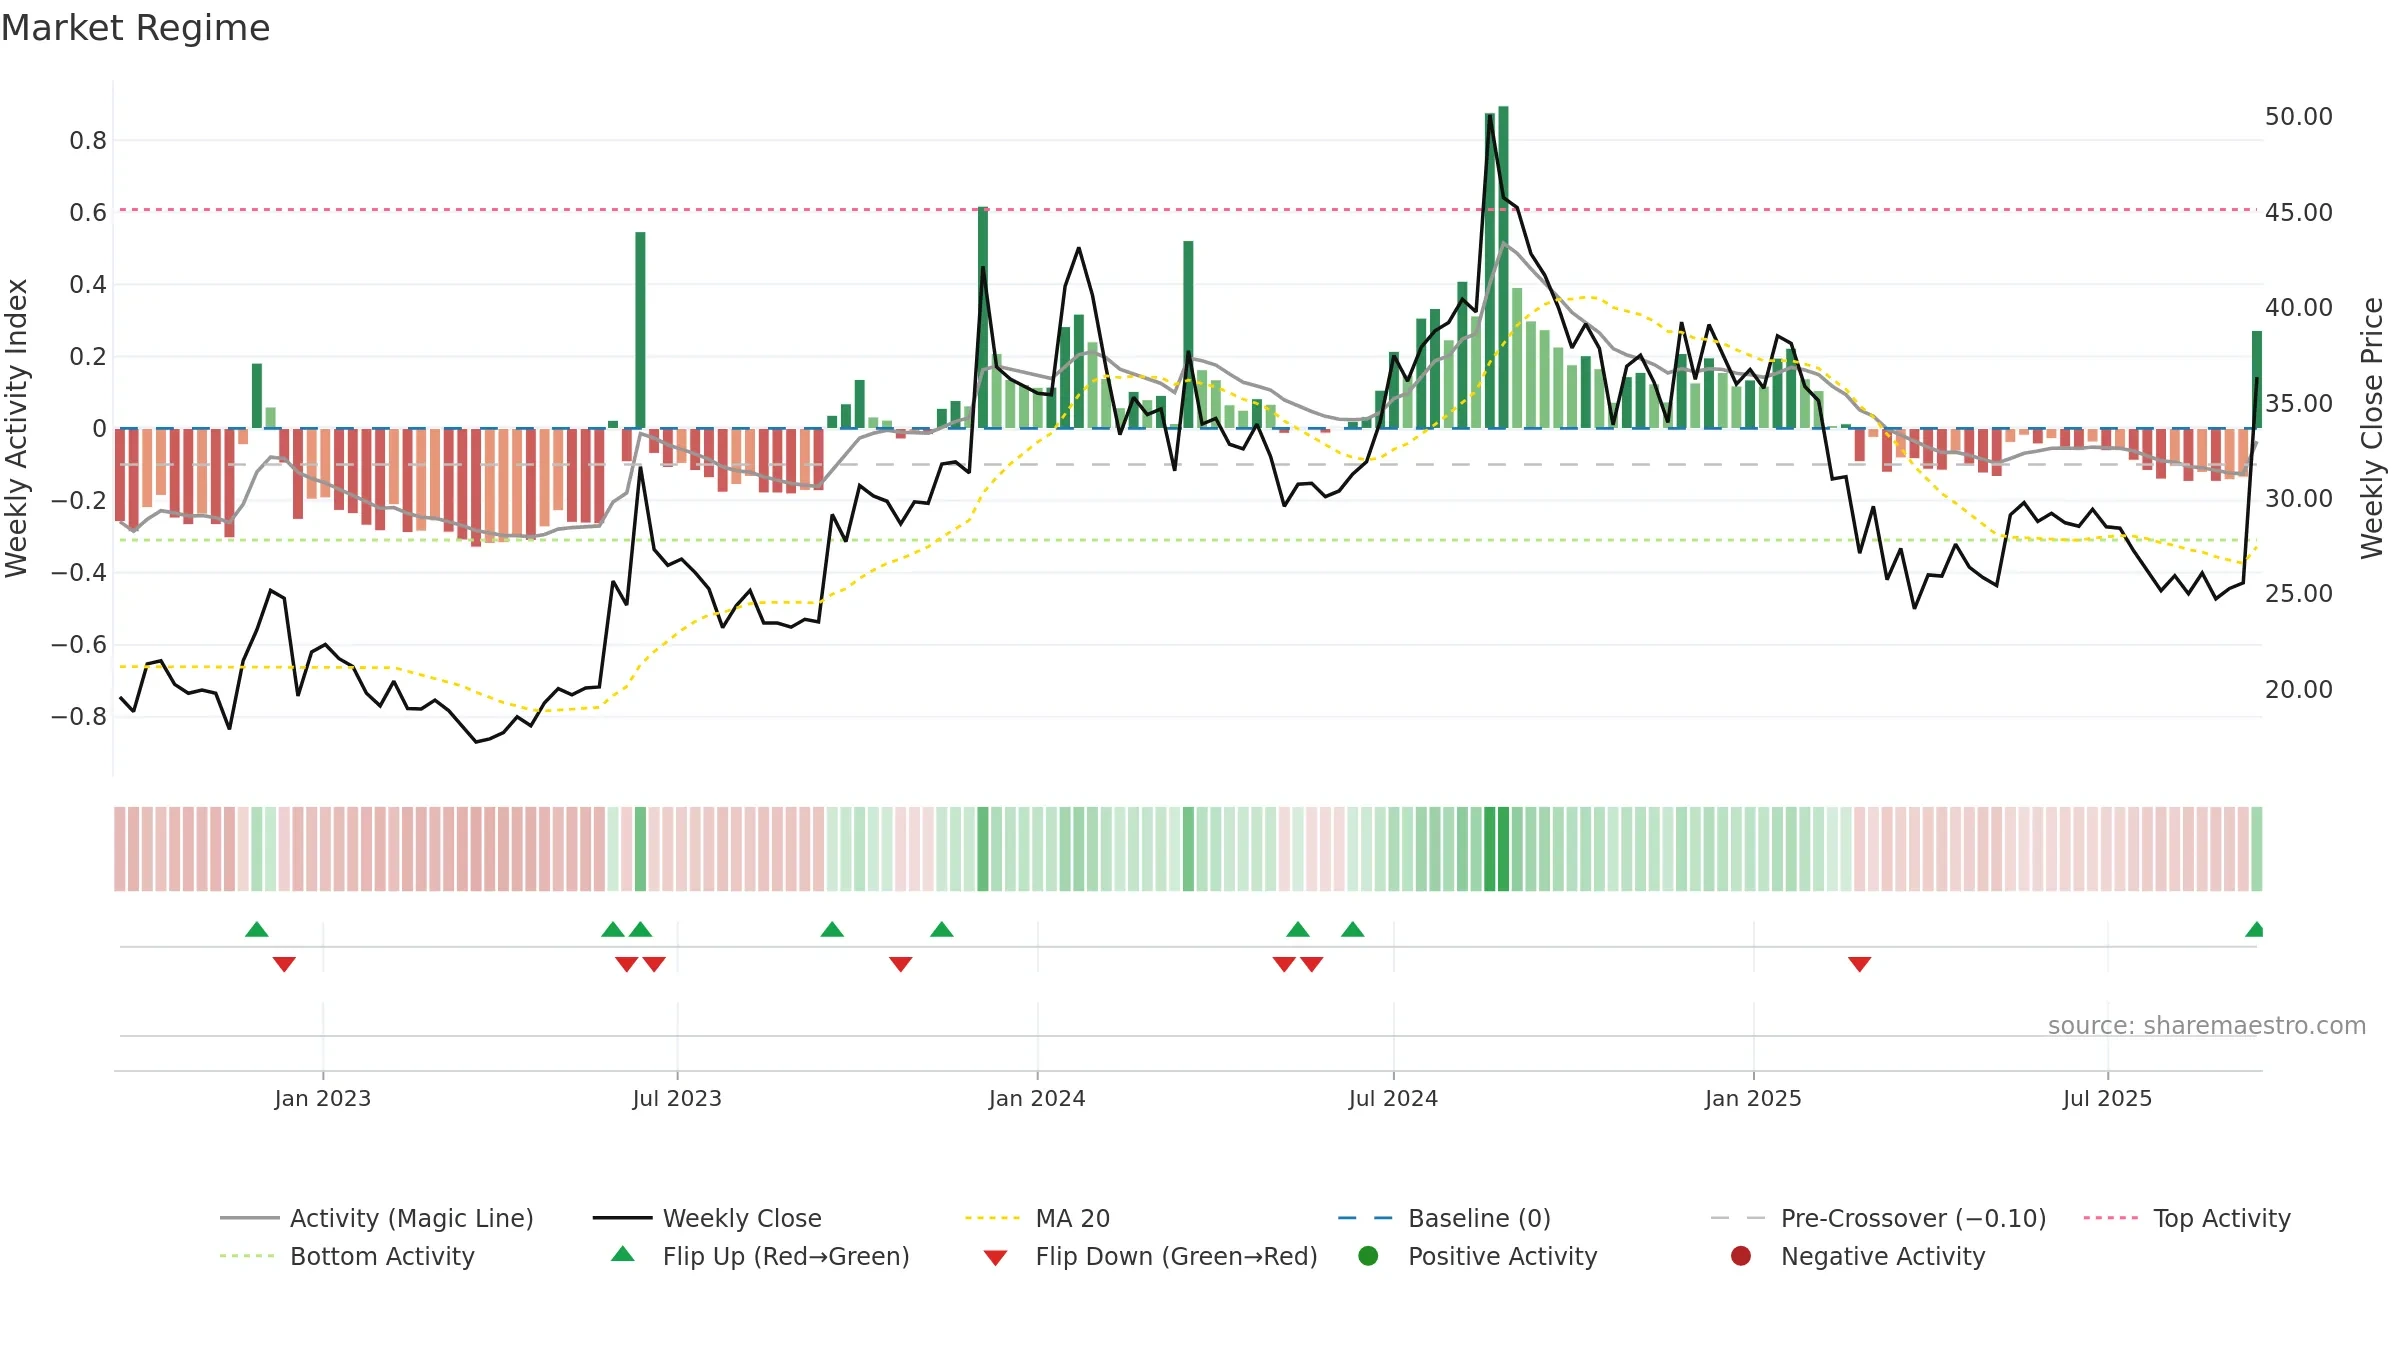
Task: Click the red Negative Activity legend dot
Action: (1741, 1255)
